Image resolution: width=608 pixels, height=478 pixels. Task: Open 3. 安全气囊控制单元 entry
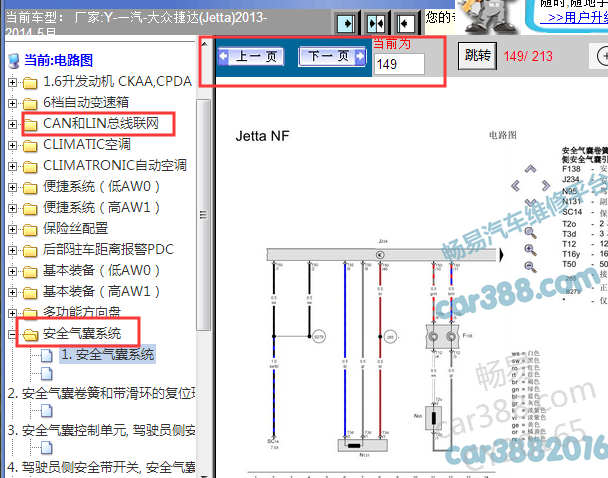pos(101,430)
